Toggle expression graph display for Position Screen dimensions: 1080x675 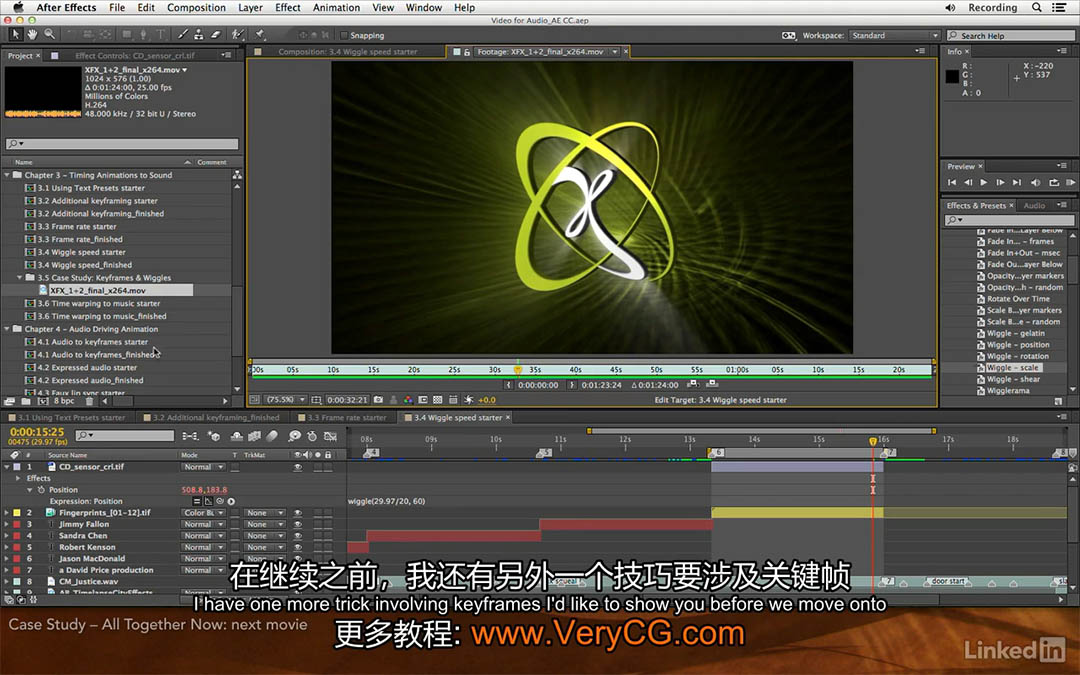coord(208,501)
